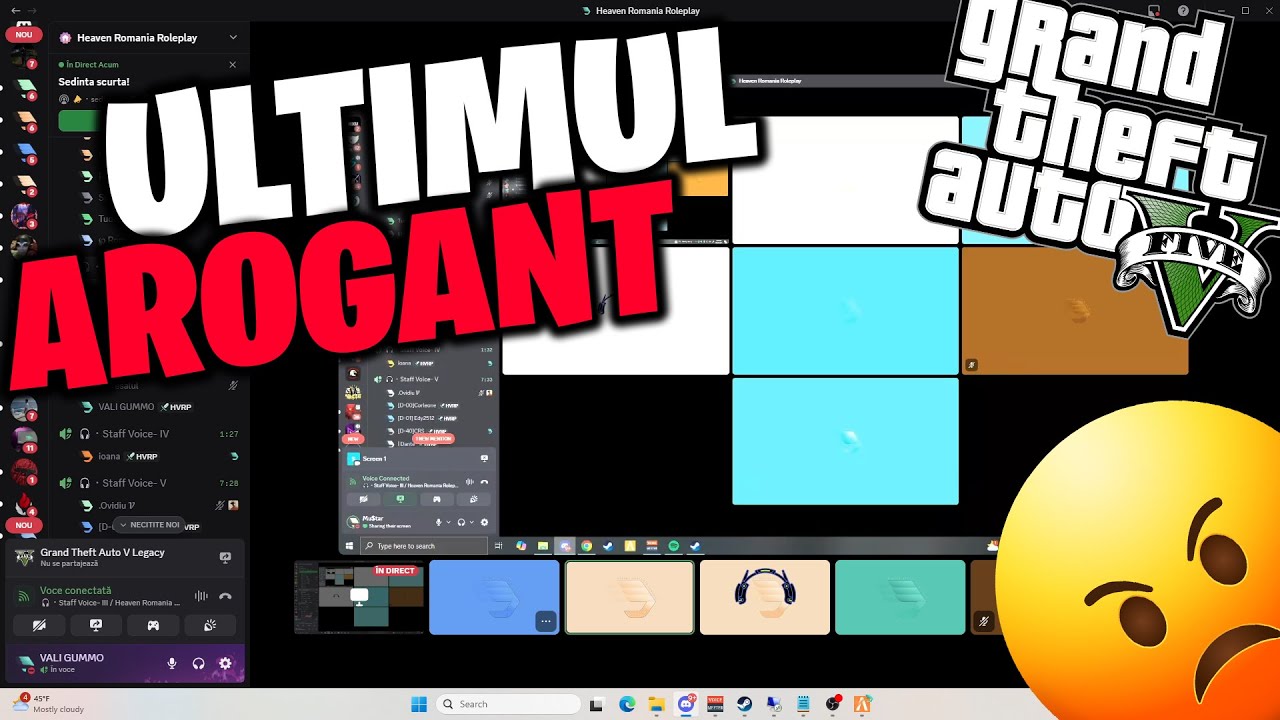
Task: Turn on camera in the voice panel
Action: click(x=39, y=625)
